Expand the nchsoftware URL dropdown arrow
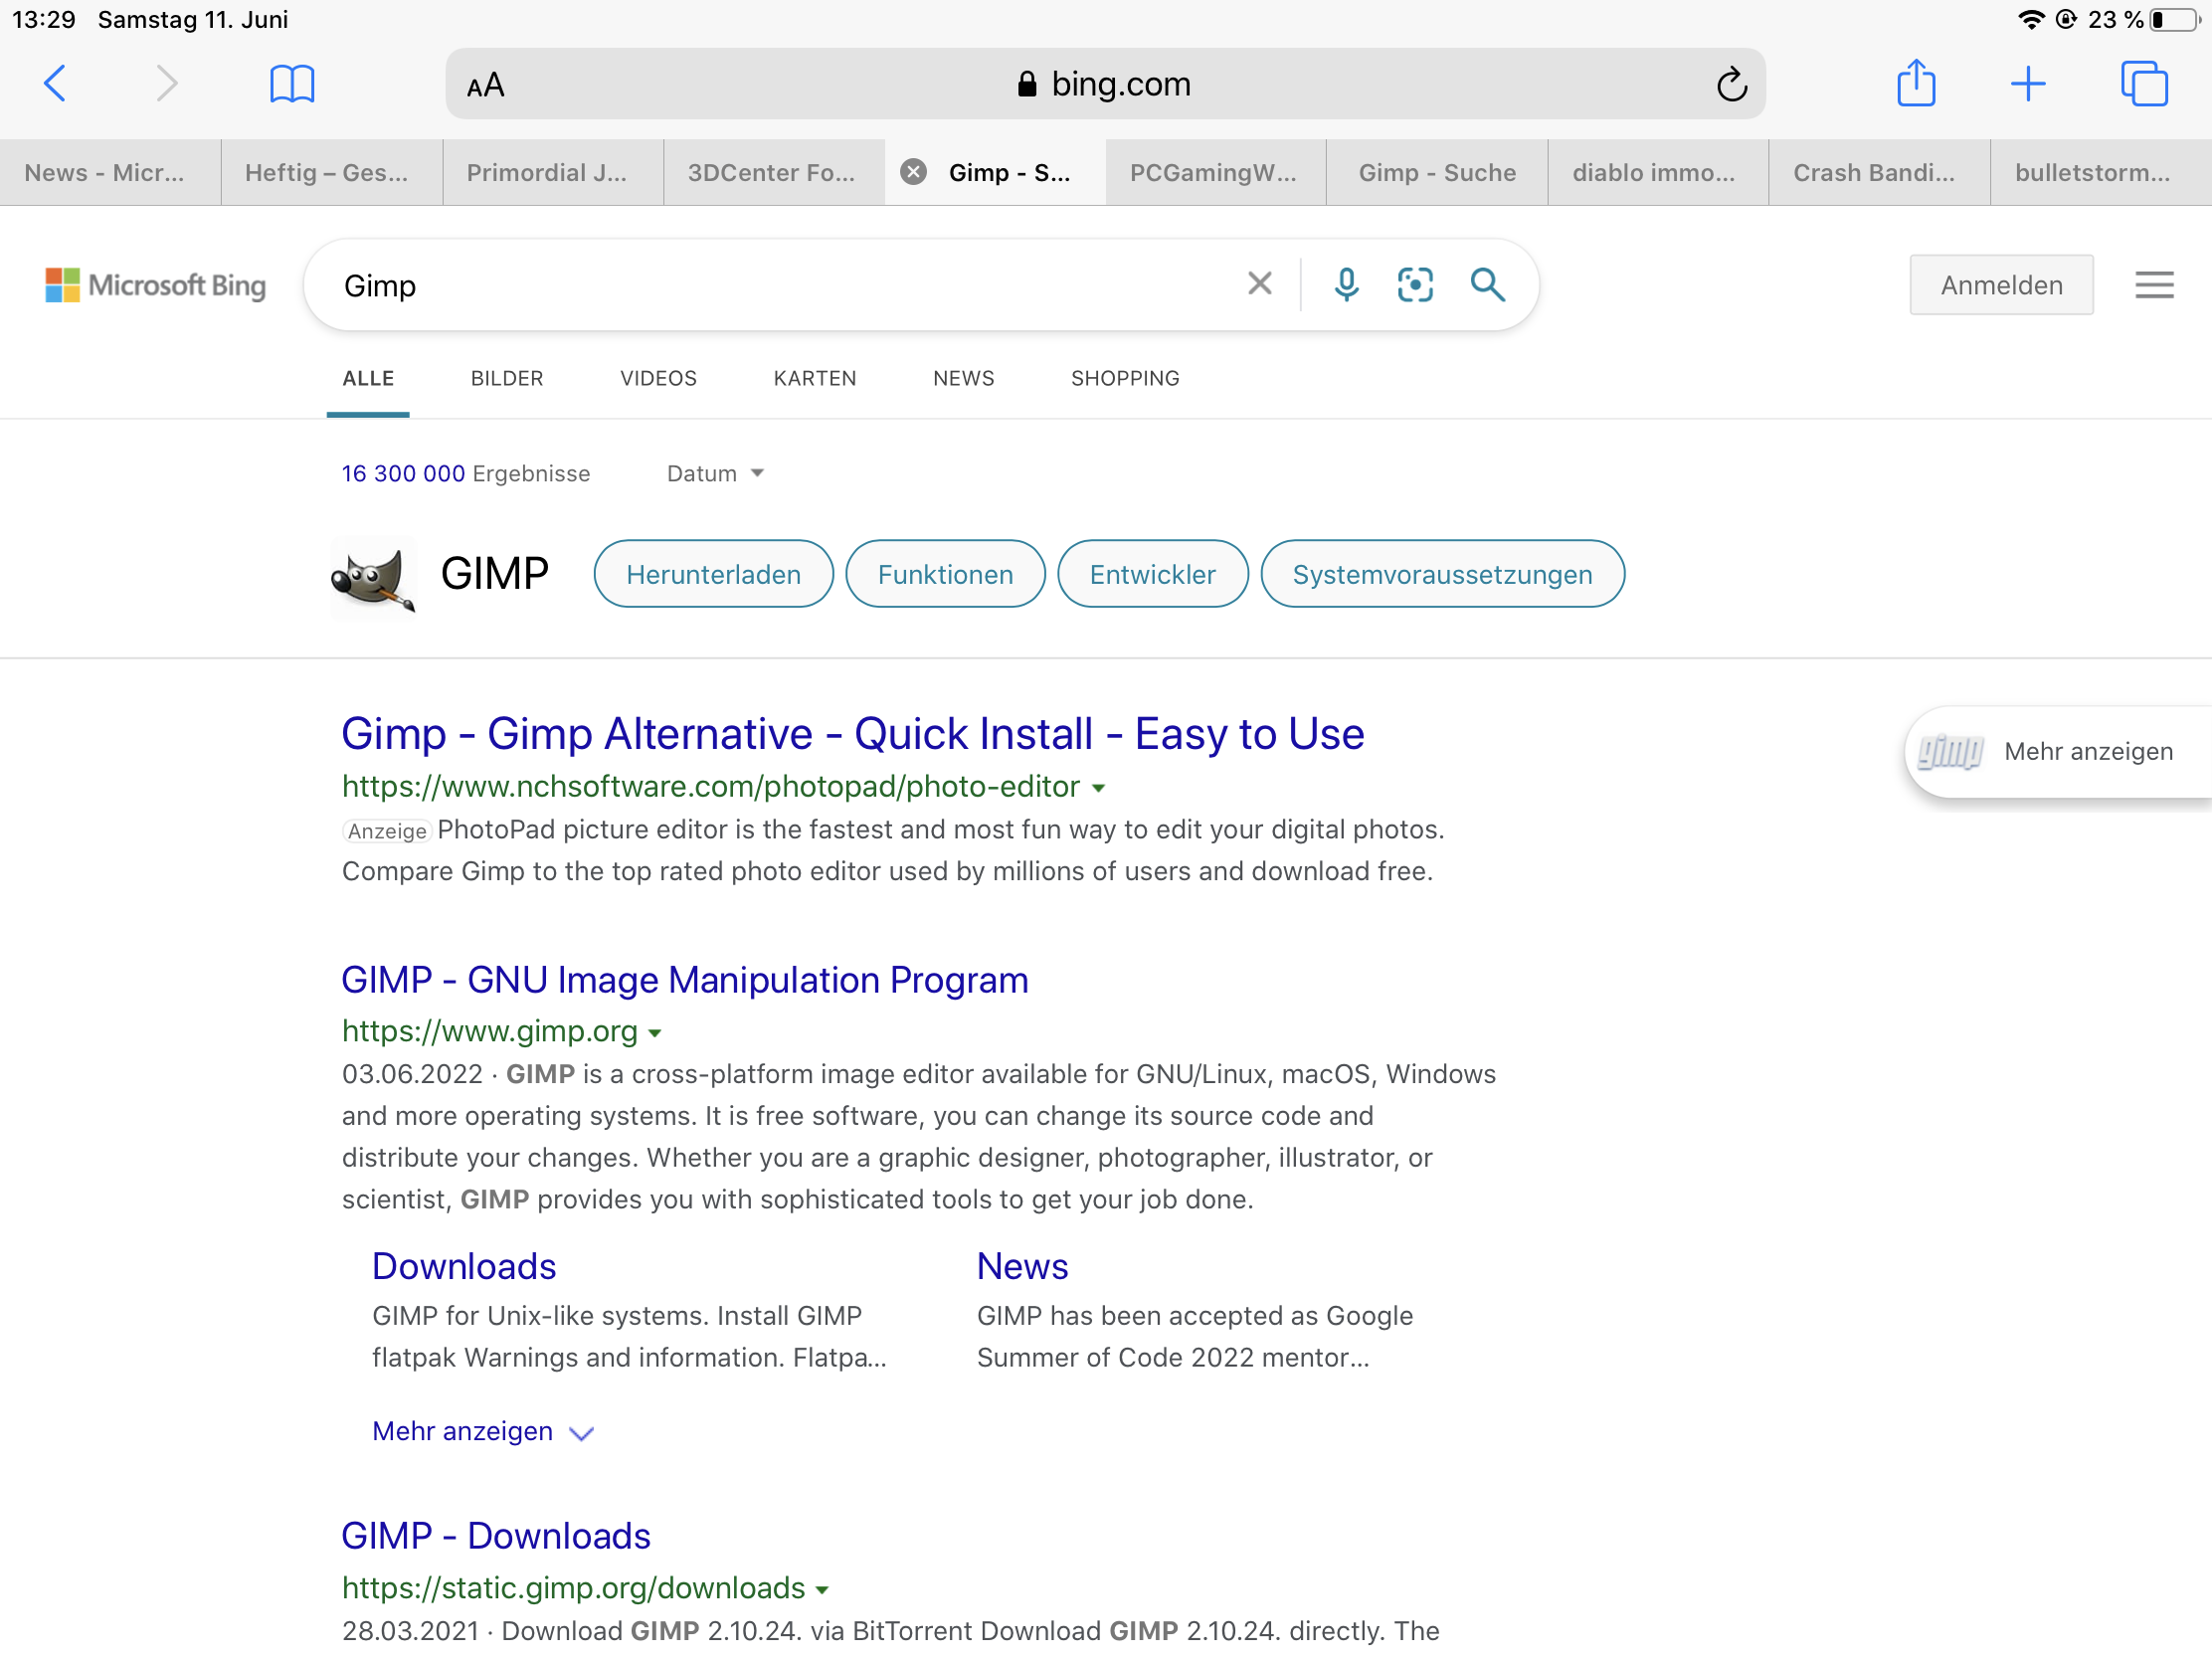Viewport: 2212px width, 1659px height. (x=1098, y=788)
